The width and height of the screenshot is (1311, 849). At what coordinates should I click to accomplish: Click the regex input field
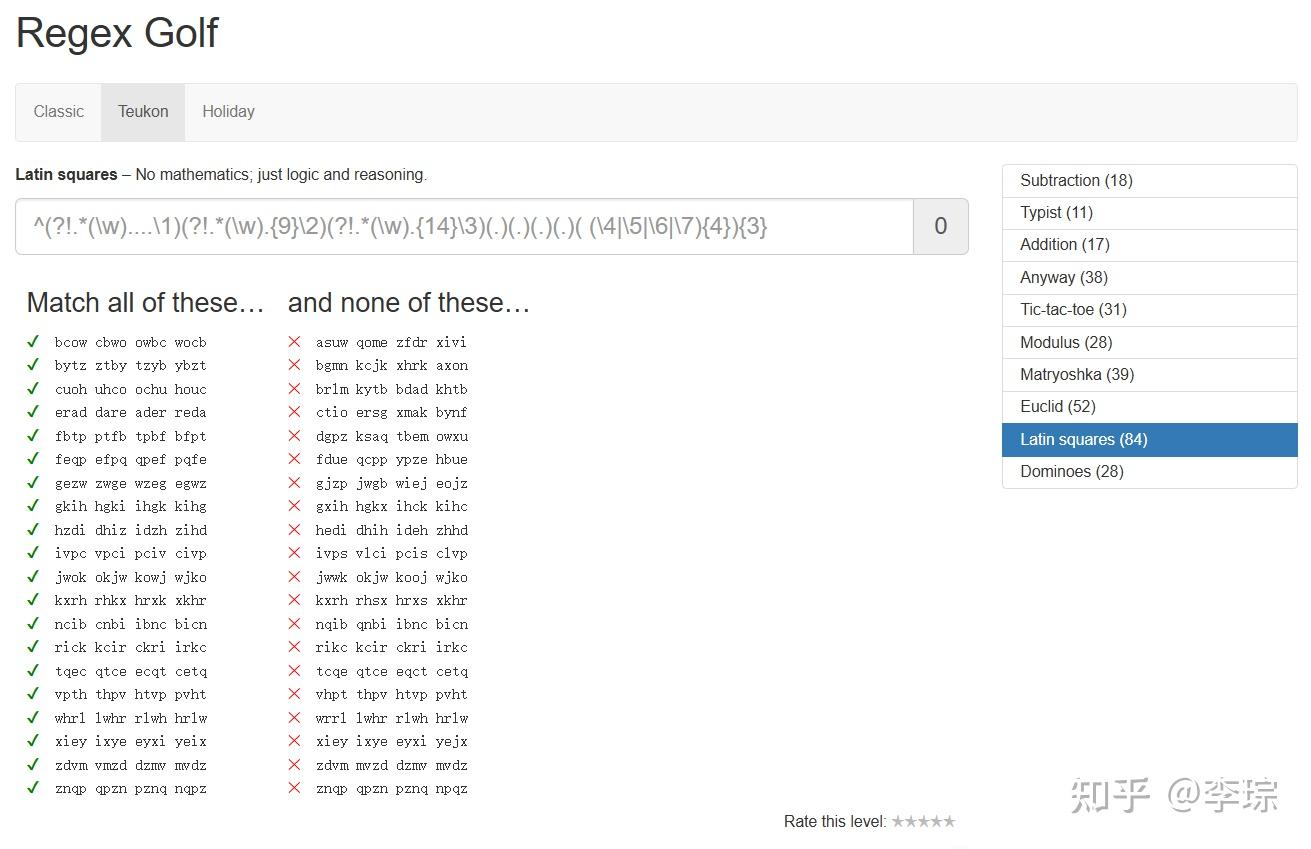click(464, 227)
